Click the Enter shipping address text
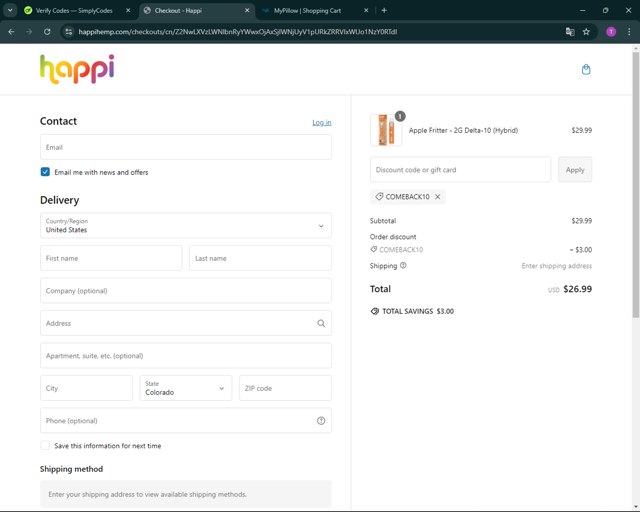This screenshot has height=512, width=640. (x=557, y=266)
